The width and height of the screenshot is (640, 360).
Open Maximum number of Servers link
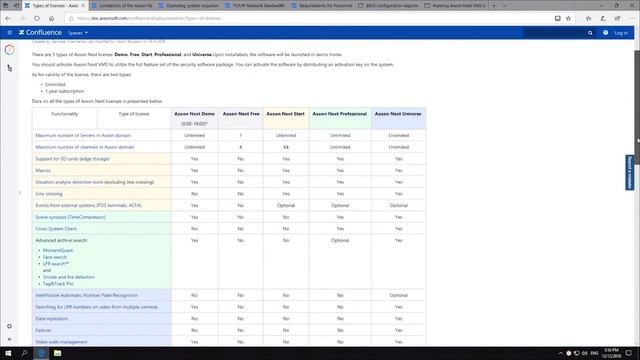(83, 135)
